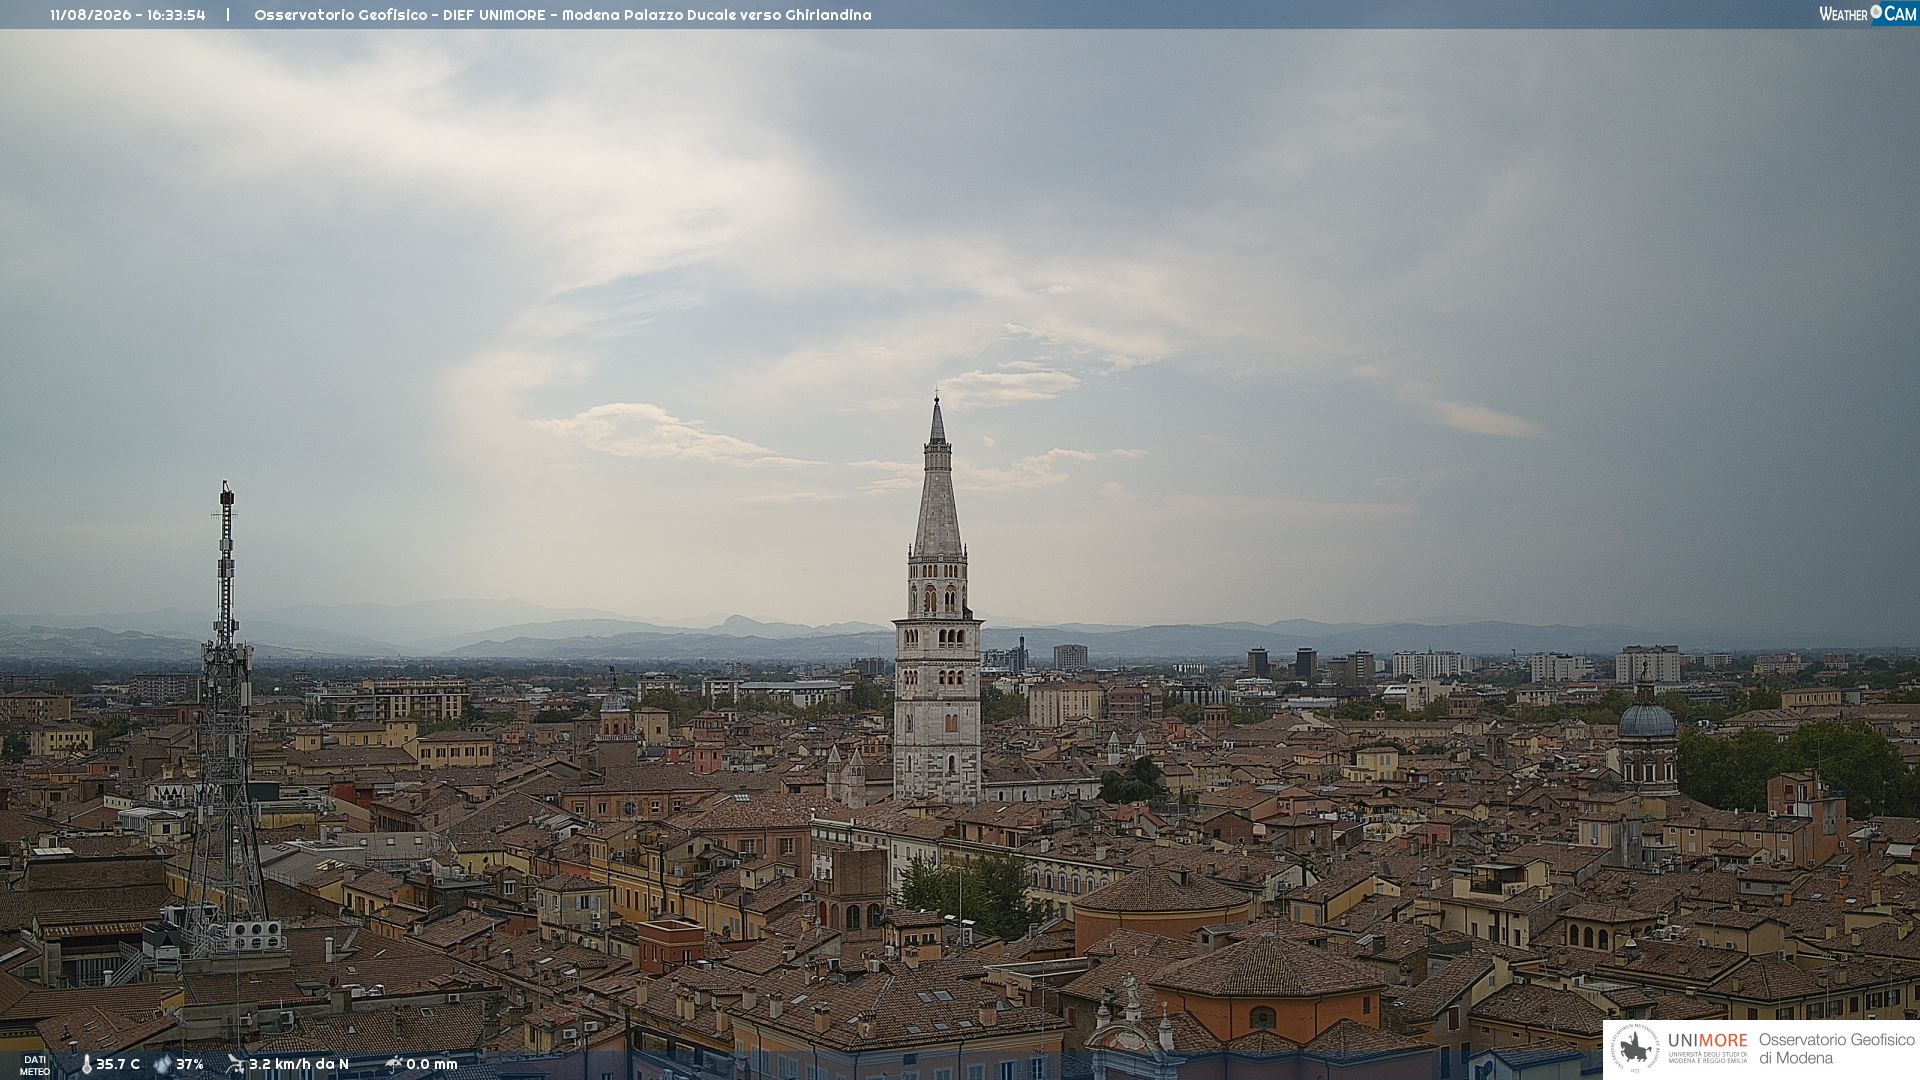1920x1080 pixels.
Task: Click the thermometer temperature icon
Action: coord(86,1064)
